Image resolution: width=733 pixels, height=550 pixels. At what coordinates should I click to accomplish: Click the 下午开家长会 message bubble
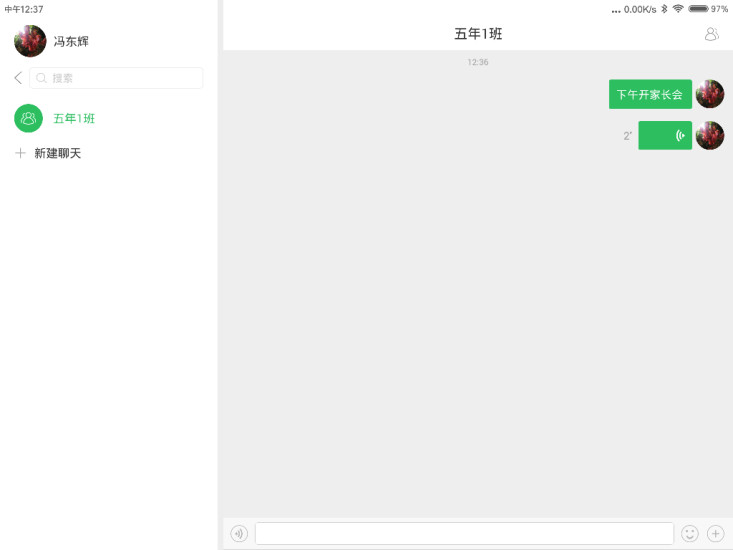[650, 94]
